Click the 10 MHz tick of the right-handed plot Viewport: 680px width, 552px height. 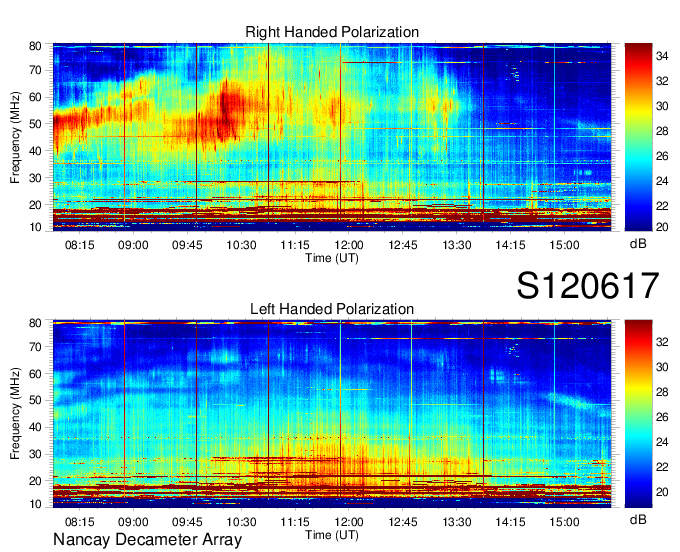tap(35, 227)
